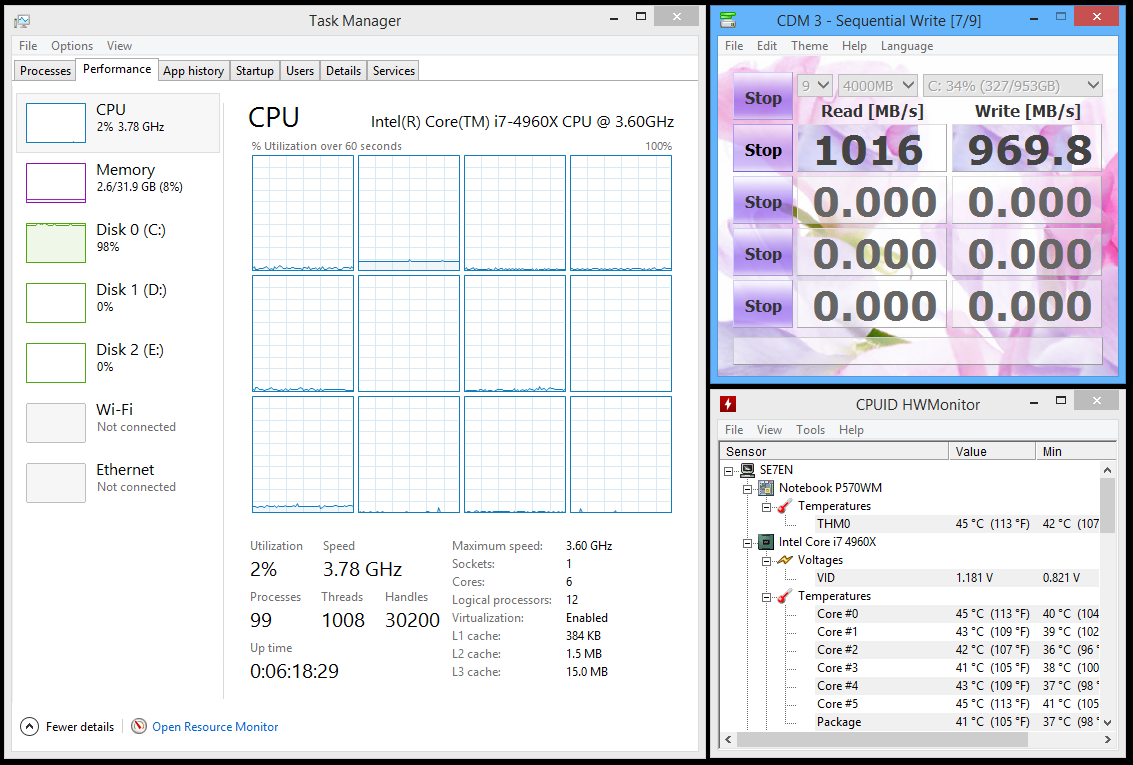The image size is (1133, 765).
Task: Switch to the App history tab
Action: pyautogui.click(x=193, y=71)
